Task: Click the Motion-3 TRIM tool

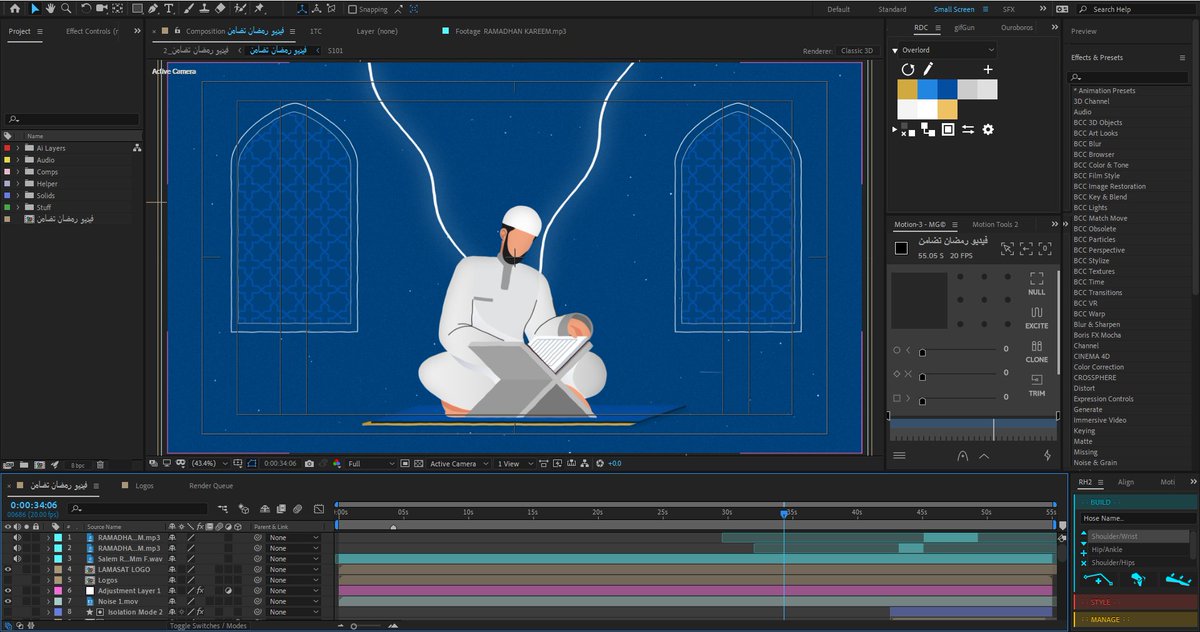Action: pyautogui.click(x=1036, y=386)
